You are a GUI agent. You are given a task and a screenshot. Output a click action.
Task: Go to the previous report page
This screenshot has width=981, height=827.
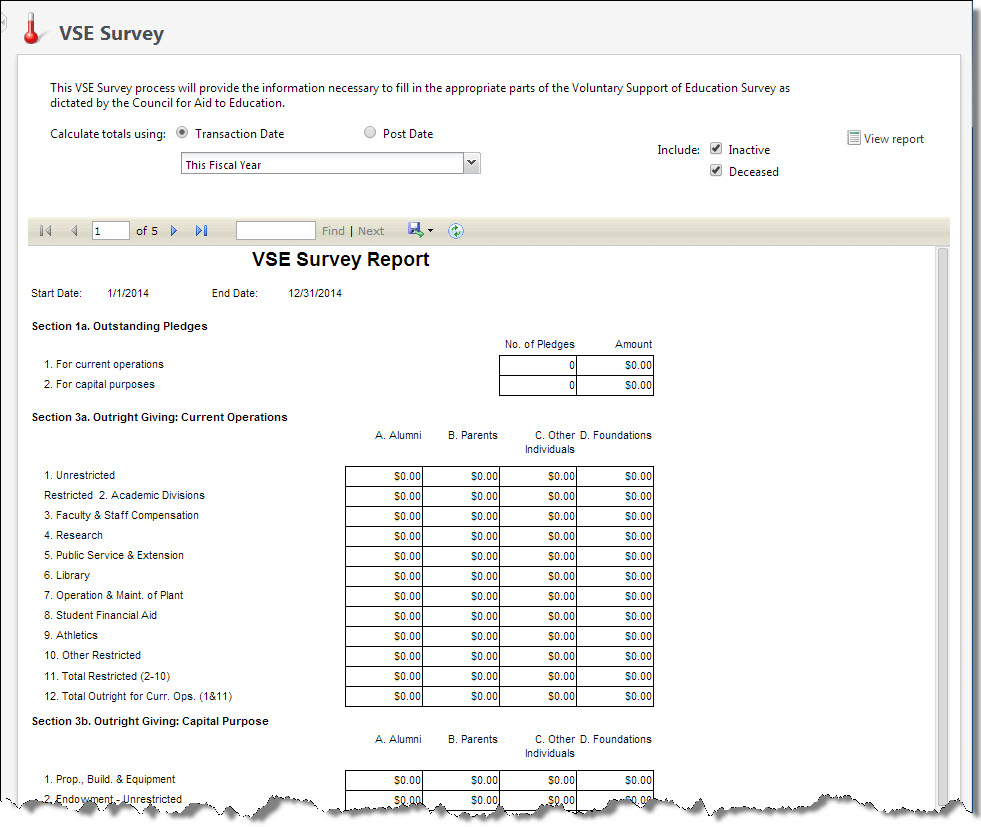coord(74,231)
